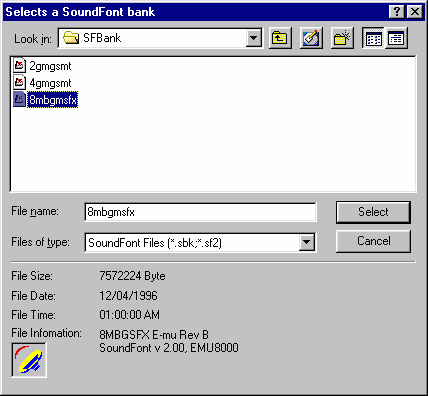Close the SoundFont bank dialog
This screenshot has width=428, height=396.
point(415,12)
